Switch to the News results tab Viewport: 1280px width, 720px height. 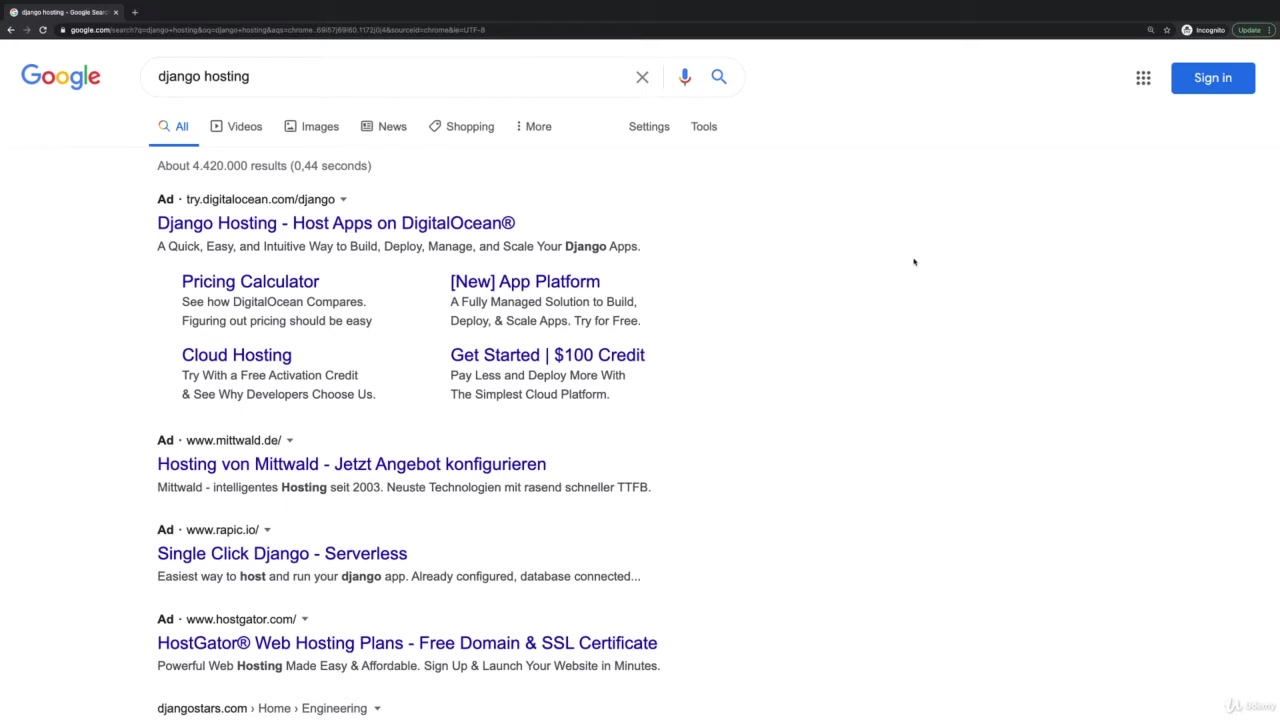coord(383,127)
